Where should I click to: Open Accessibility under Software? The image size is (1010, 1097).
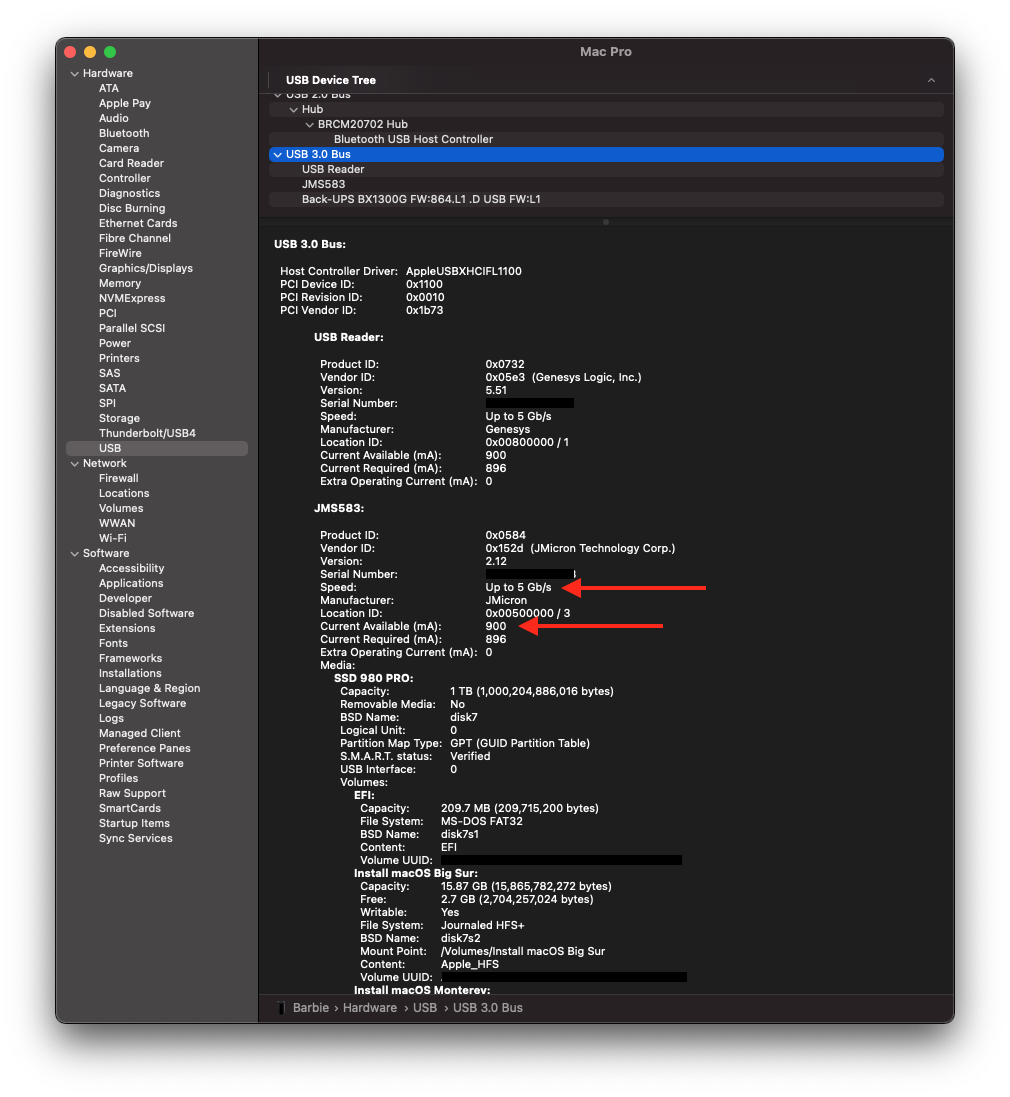tap(131, 569)
